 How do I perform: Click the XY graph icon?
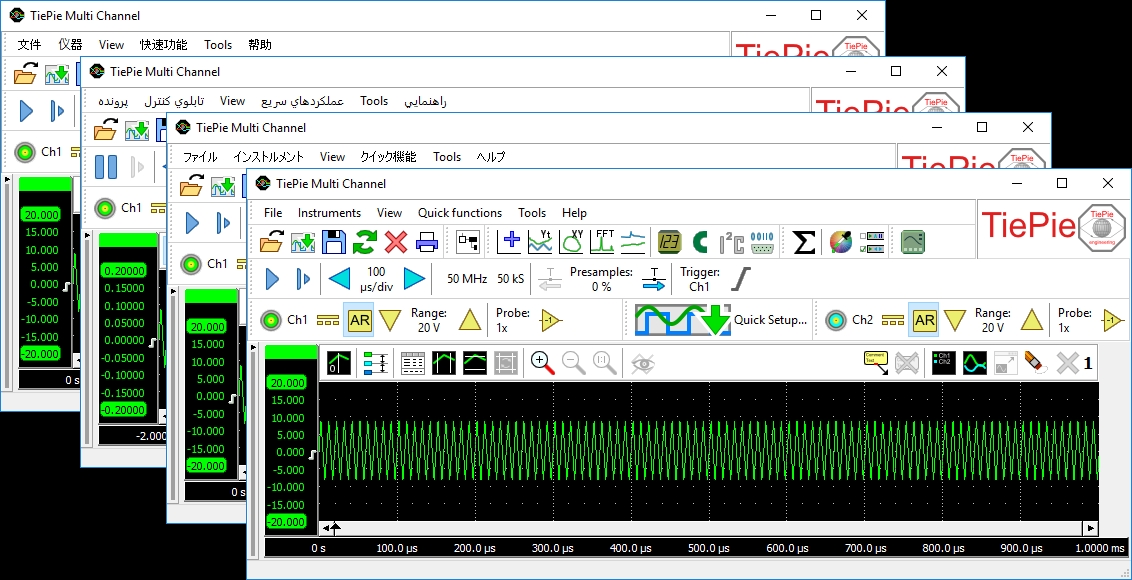click(572, 241)
